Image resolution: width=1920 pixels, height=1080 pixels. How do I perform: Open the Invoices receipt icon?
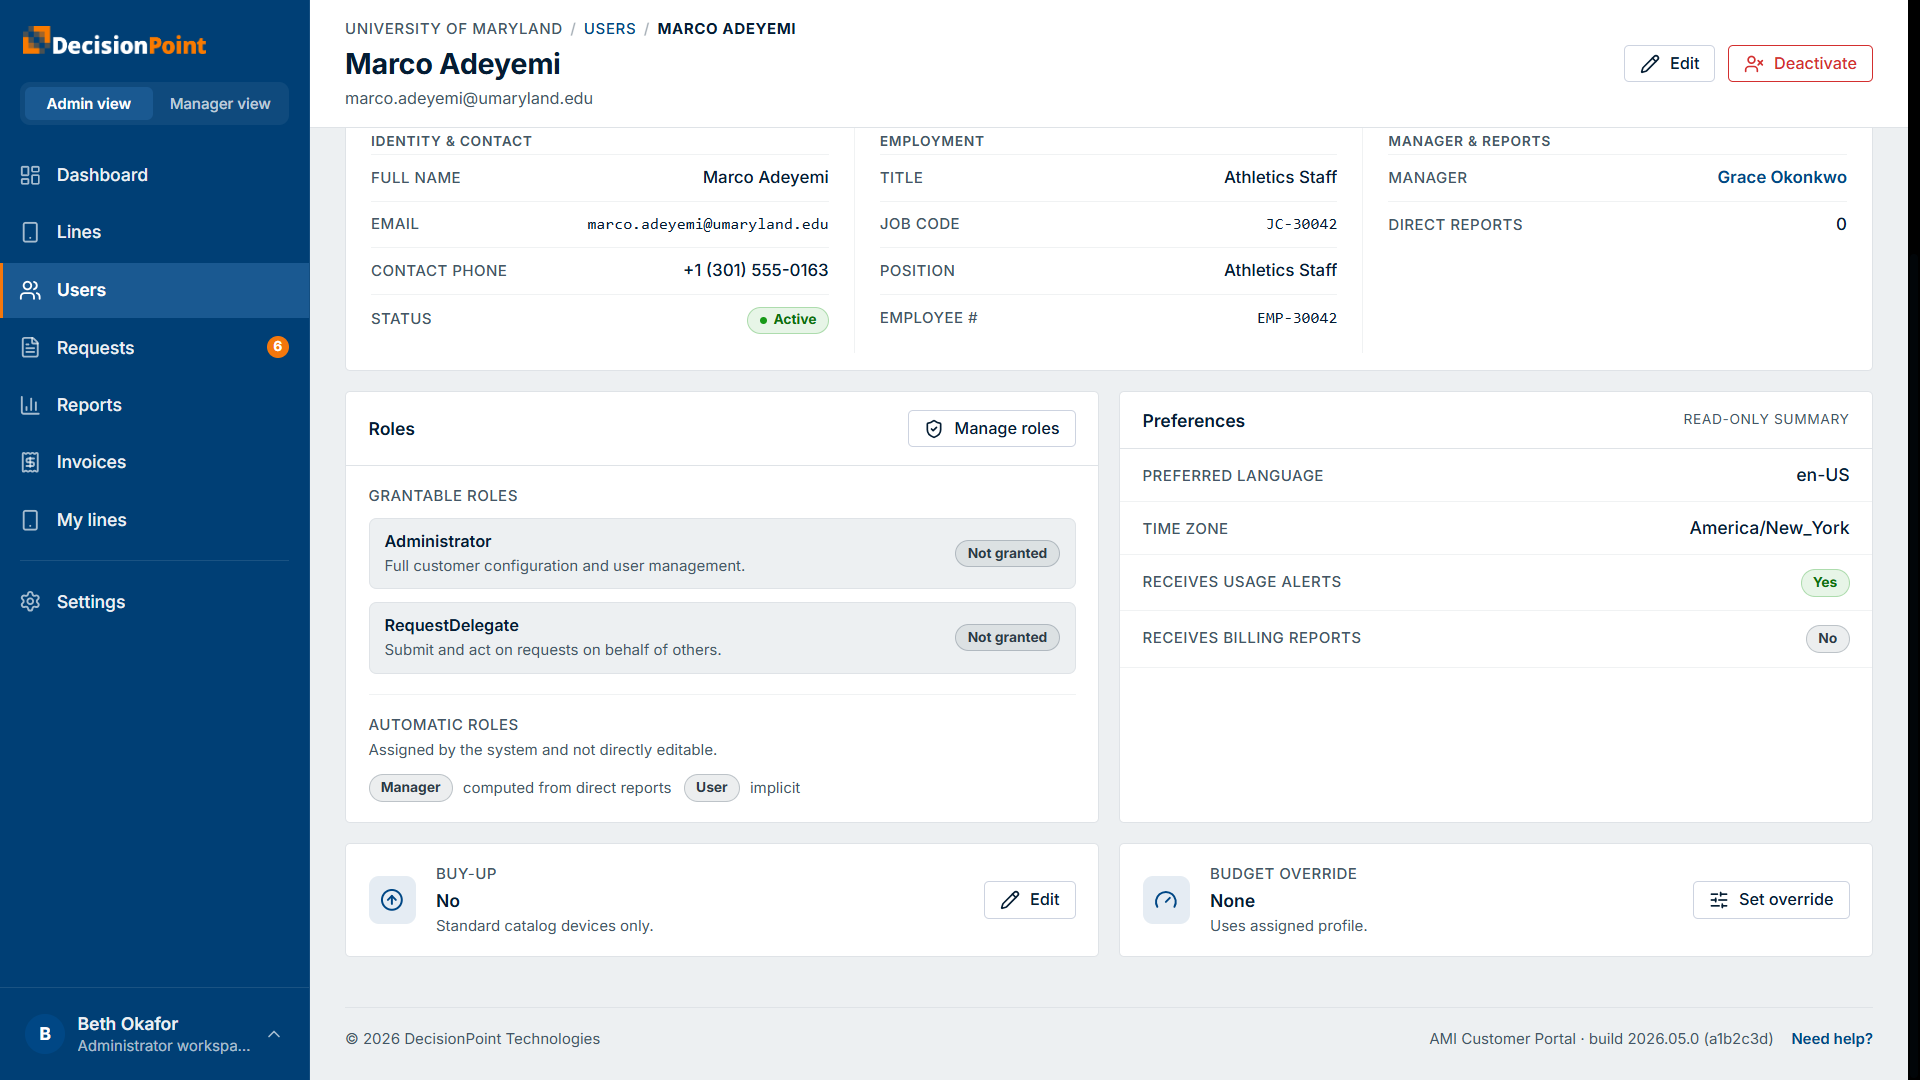tap(30, 462)
